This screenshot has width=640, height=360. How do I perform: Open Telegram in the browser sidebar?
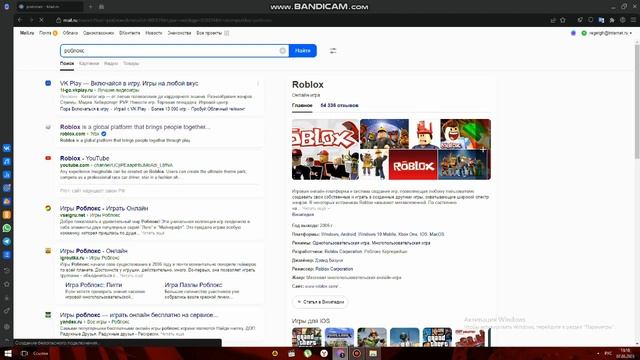pyautogui.click(x=7, y=242)
